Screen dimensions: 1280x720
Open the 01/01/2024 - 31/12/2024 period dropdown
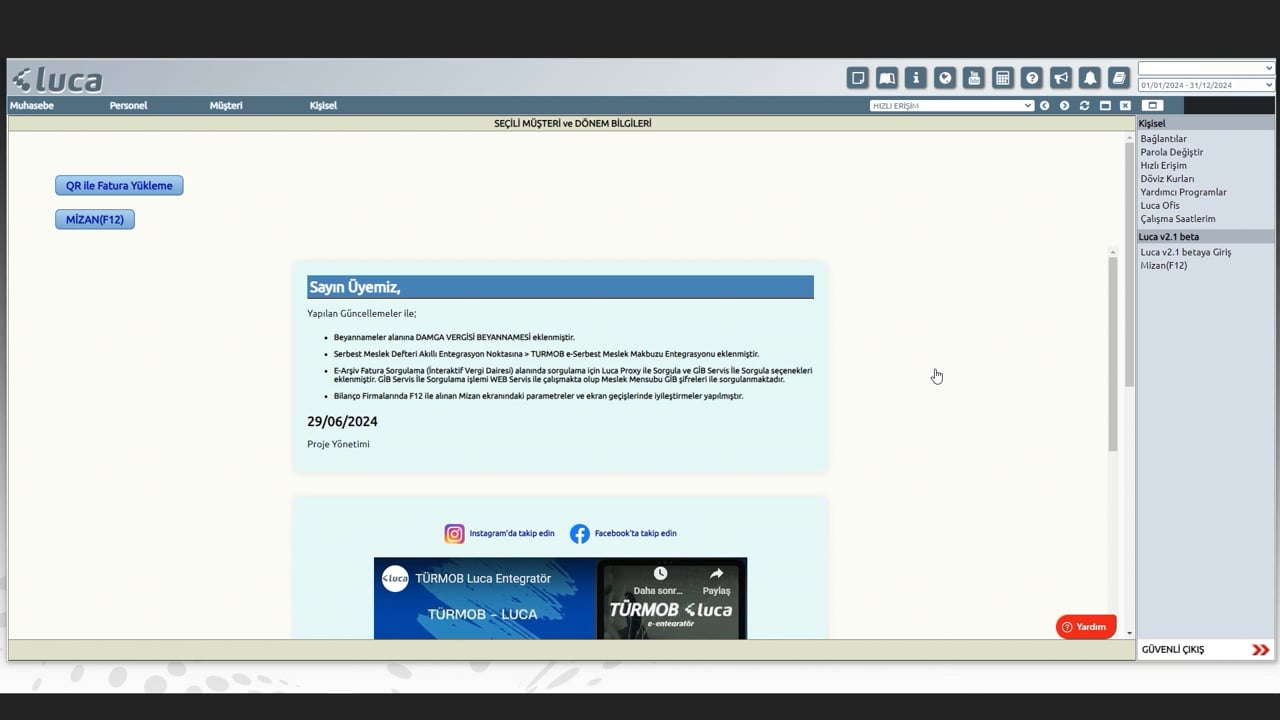tap(1206, 85)
